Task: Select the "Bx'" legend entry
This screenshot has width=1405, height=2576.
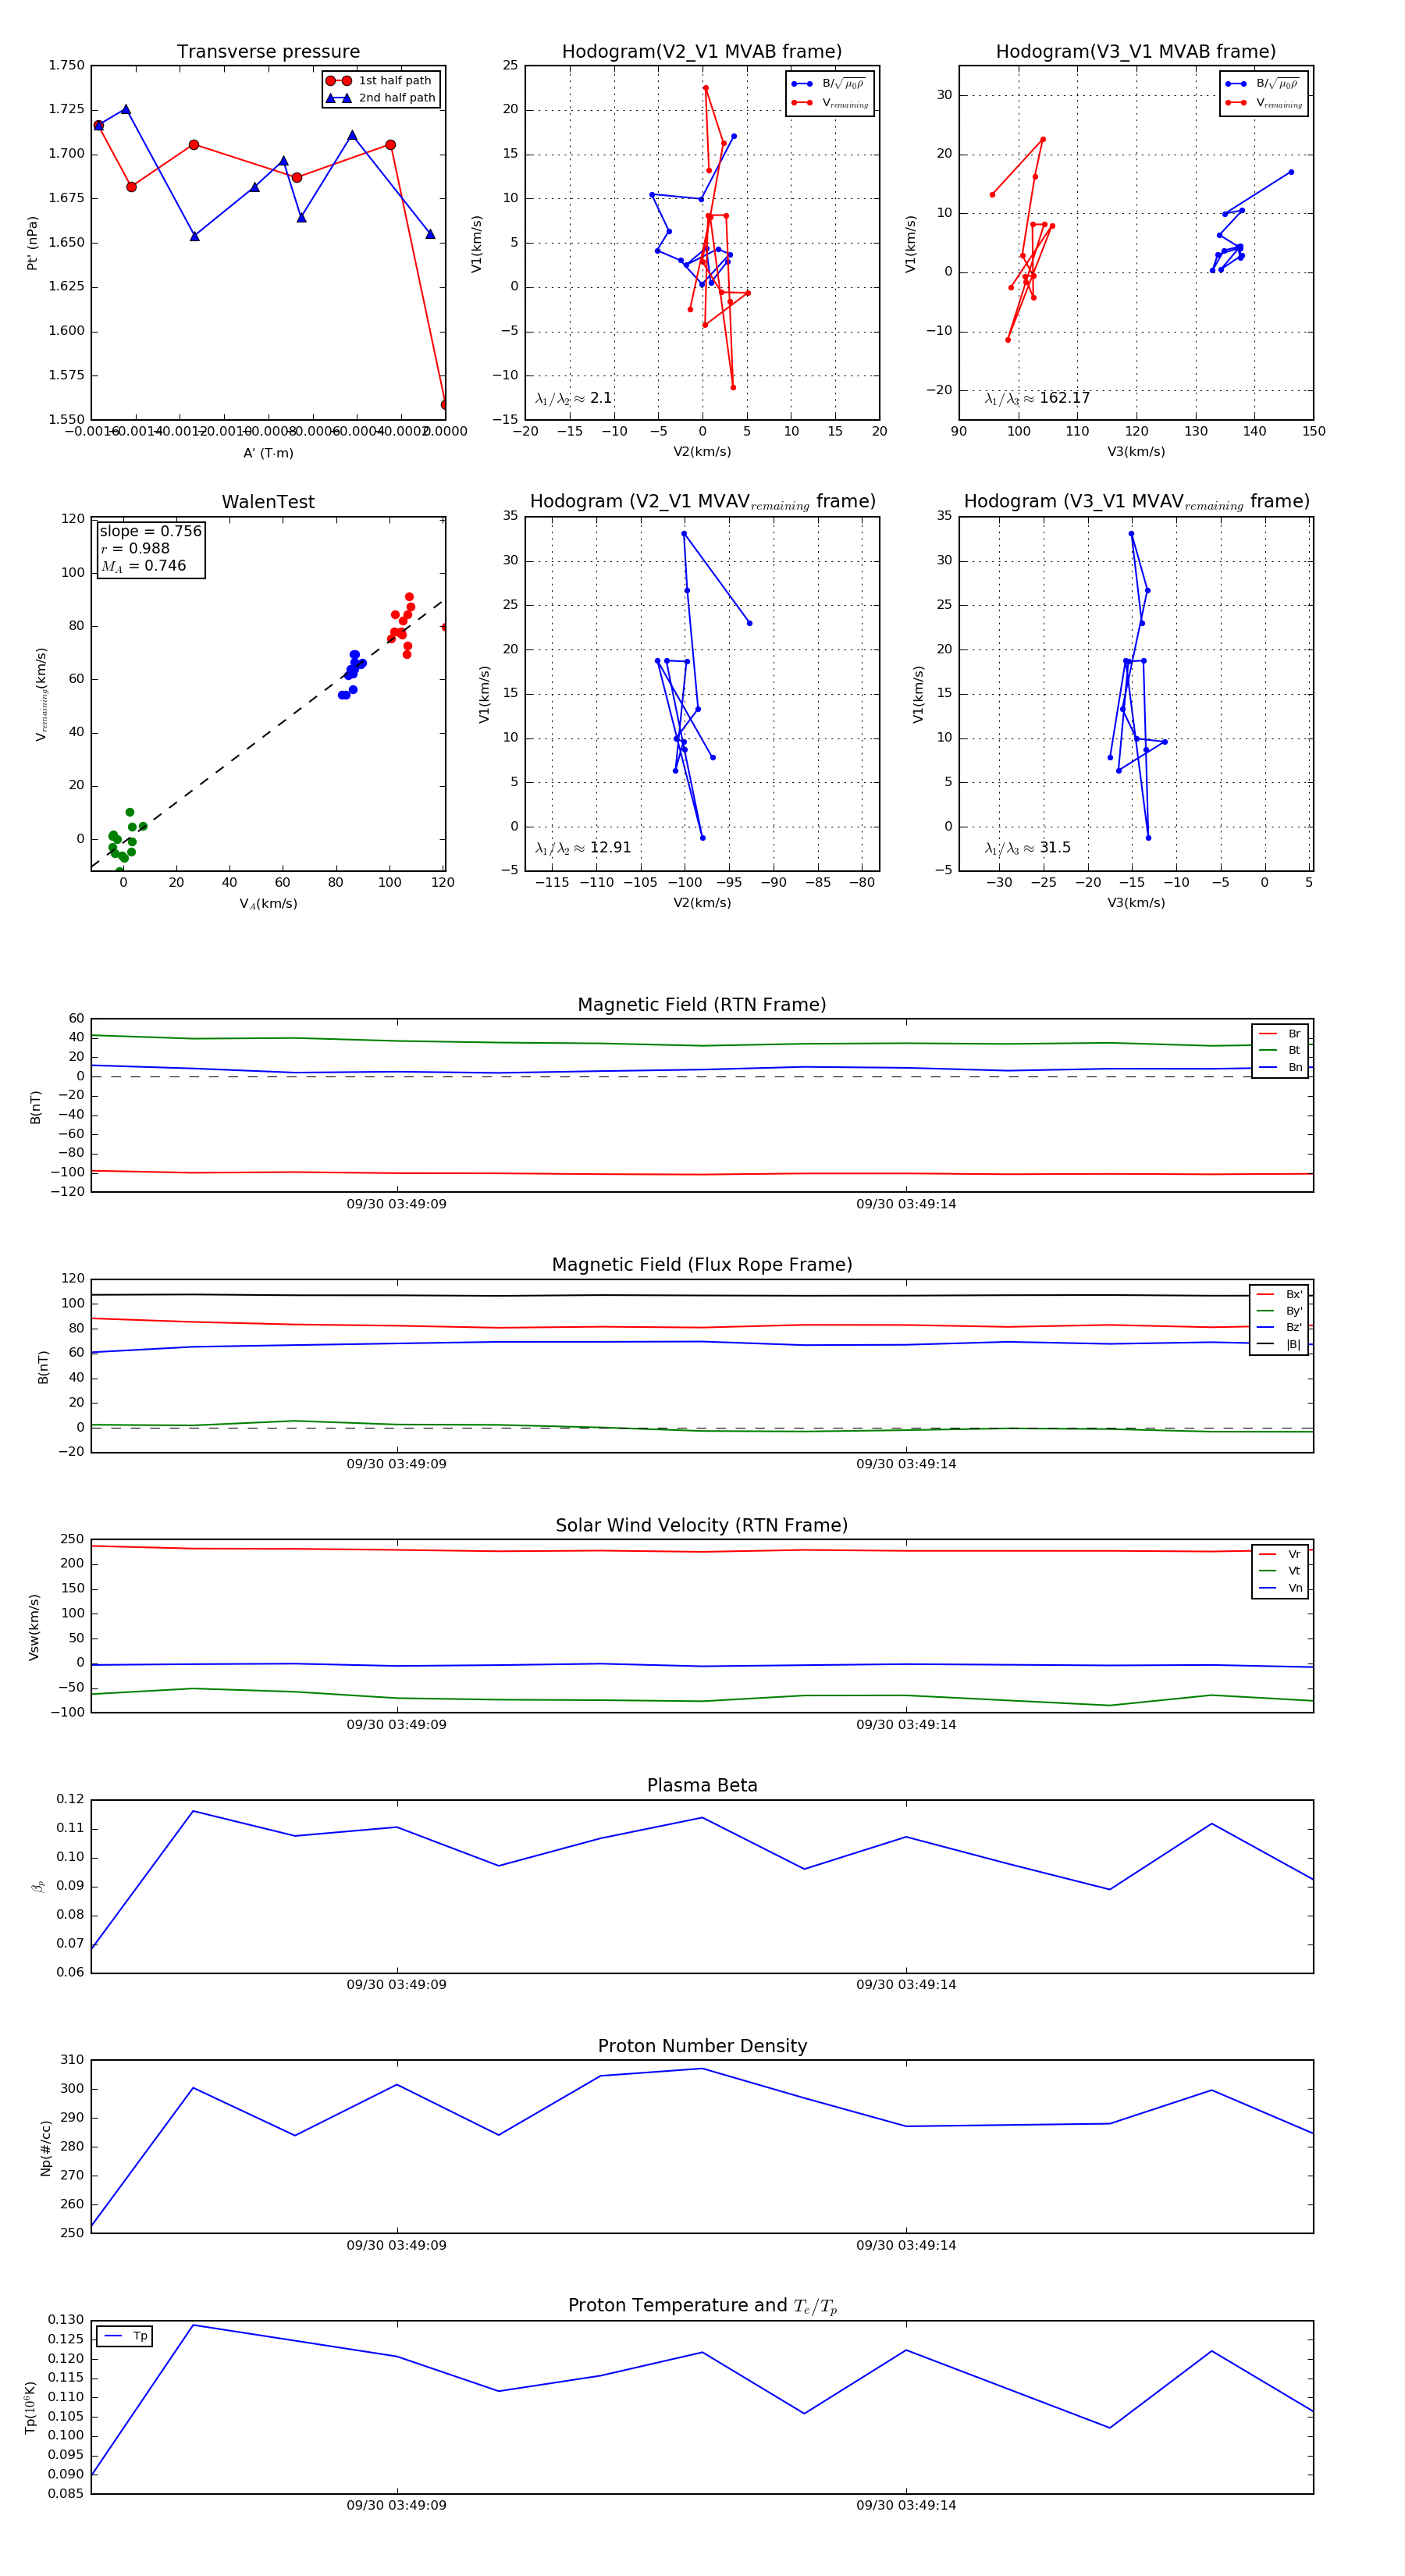Action: click(1279, 1294)
